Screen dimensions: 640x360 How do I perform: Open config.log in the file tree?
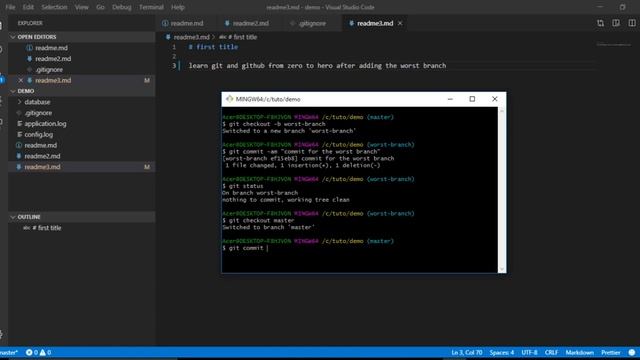[x=82, y=134]
